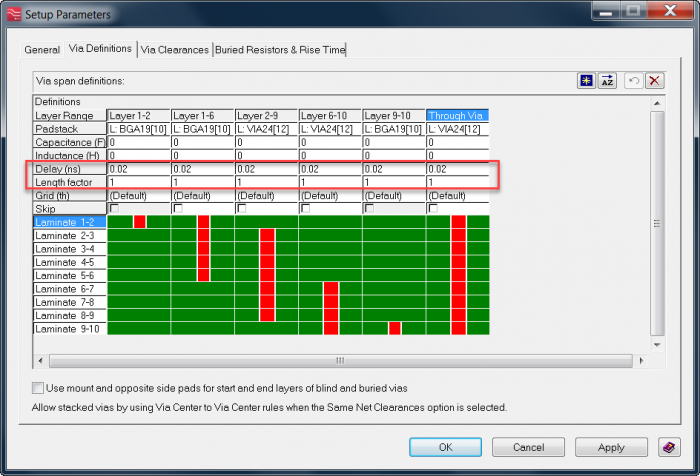Open Buried Resistors & Rise Time tab

coord(280,50)
